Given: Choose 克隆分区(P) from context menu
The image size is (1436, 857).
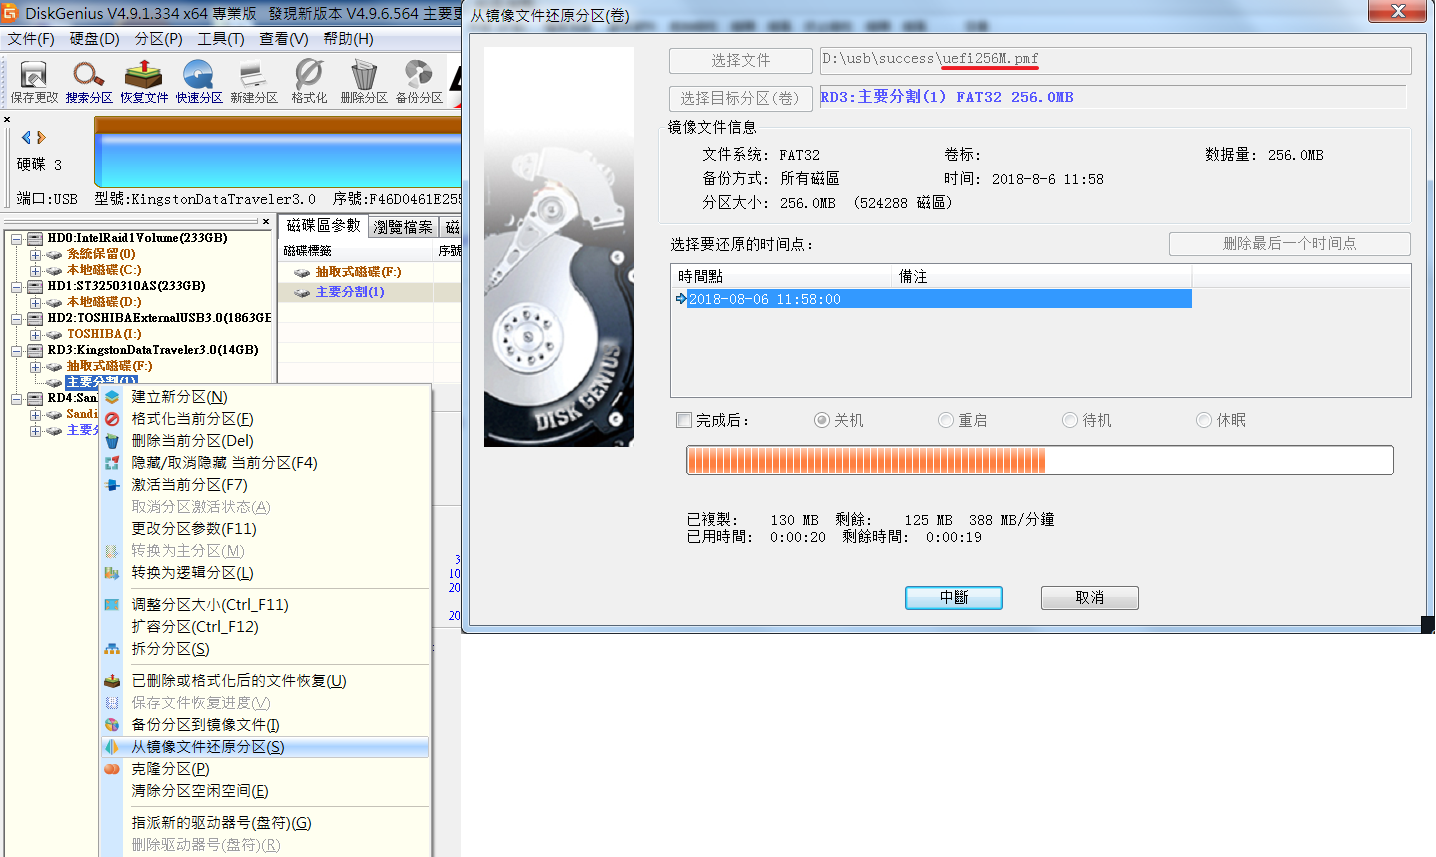Looking at the screenshot, I should coord(170,769).
